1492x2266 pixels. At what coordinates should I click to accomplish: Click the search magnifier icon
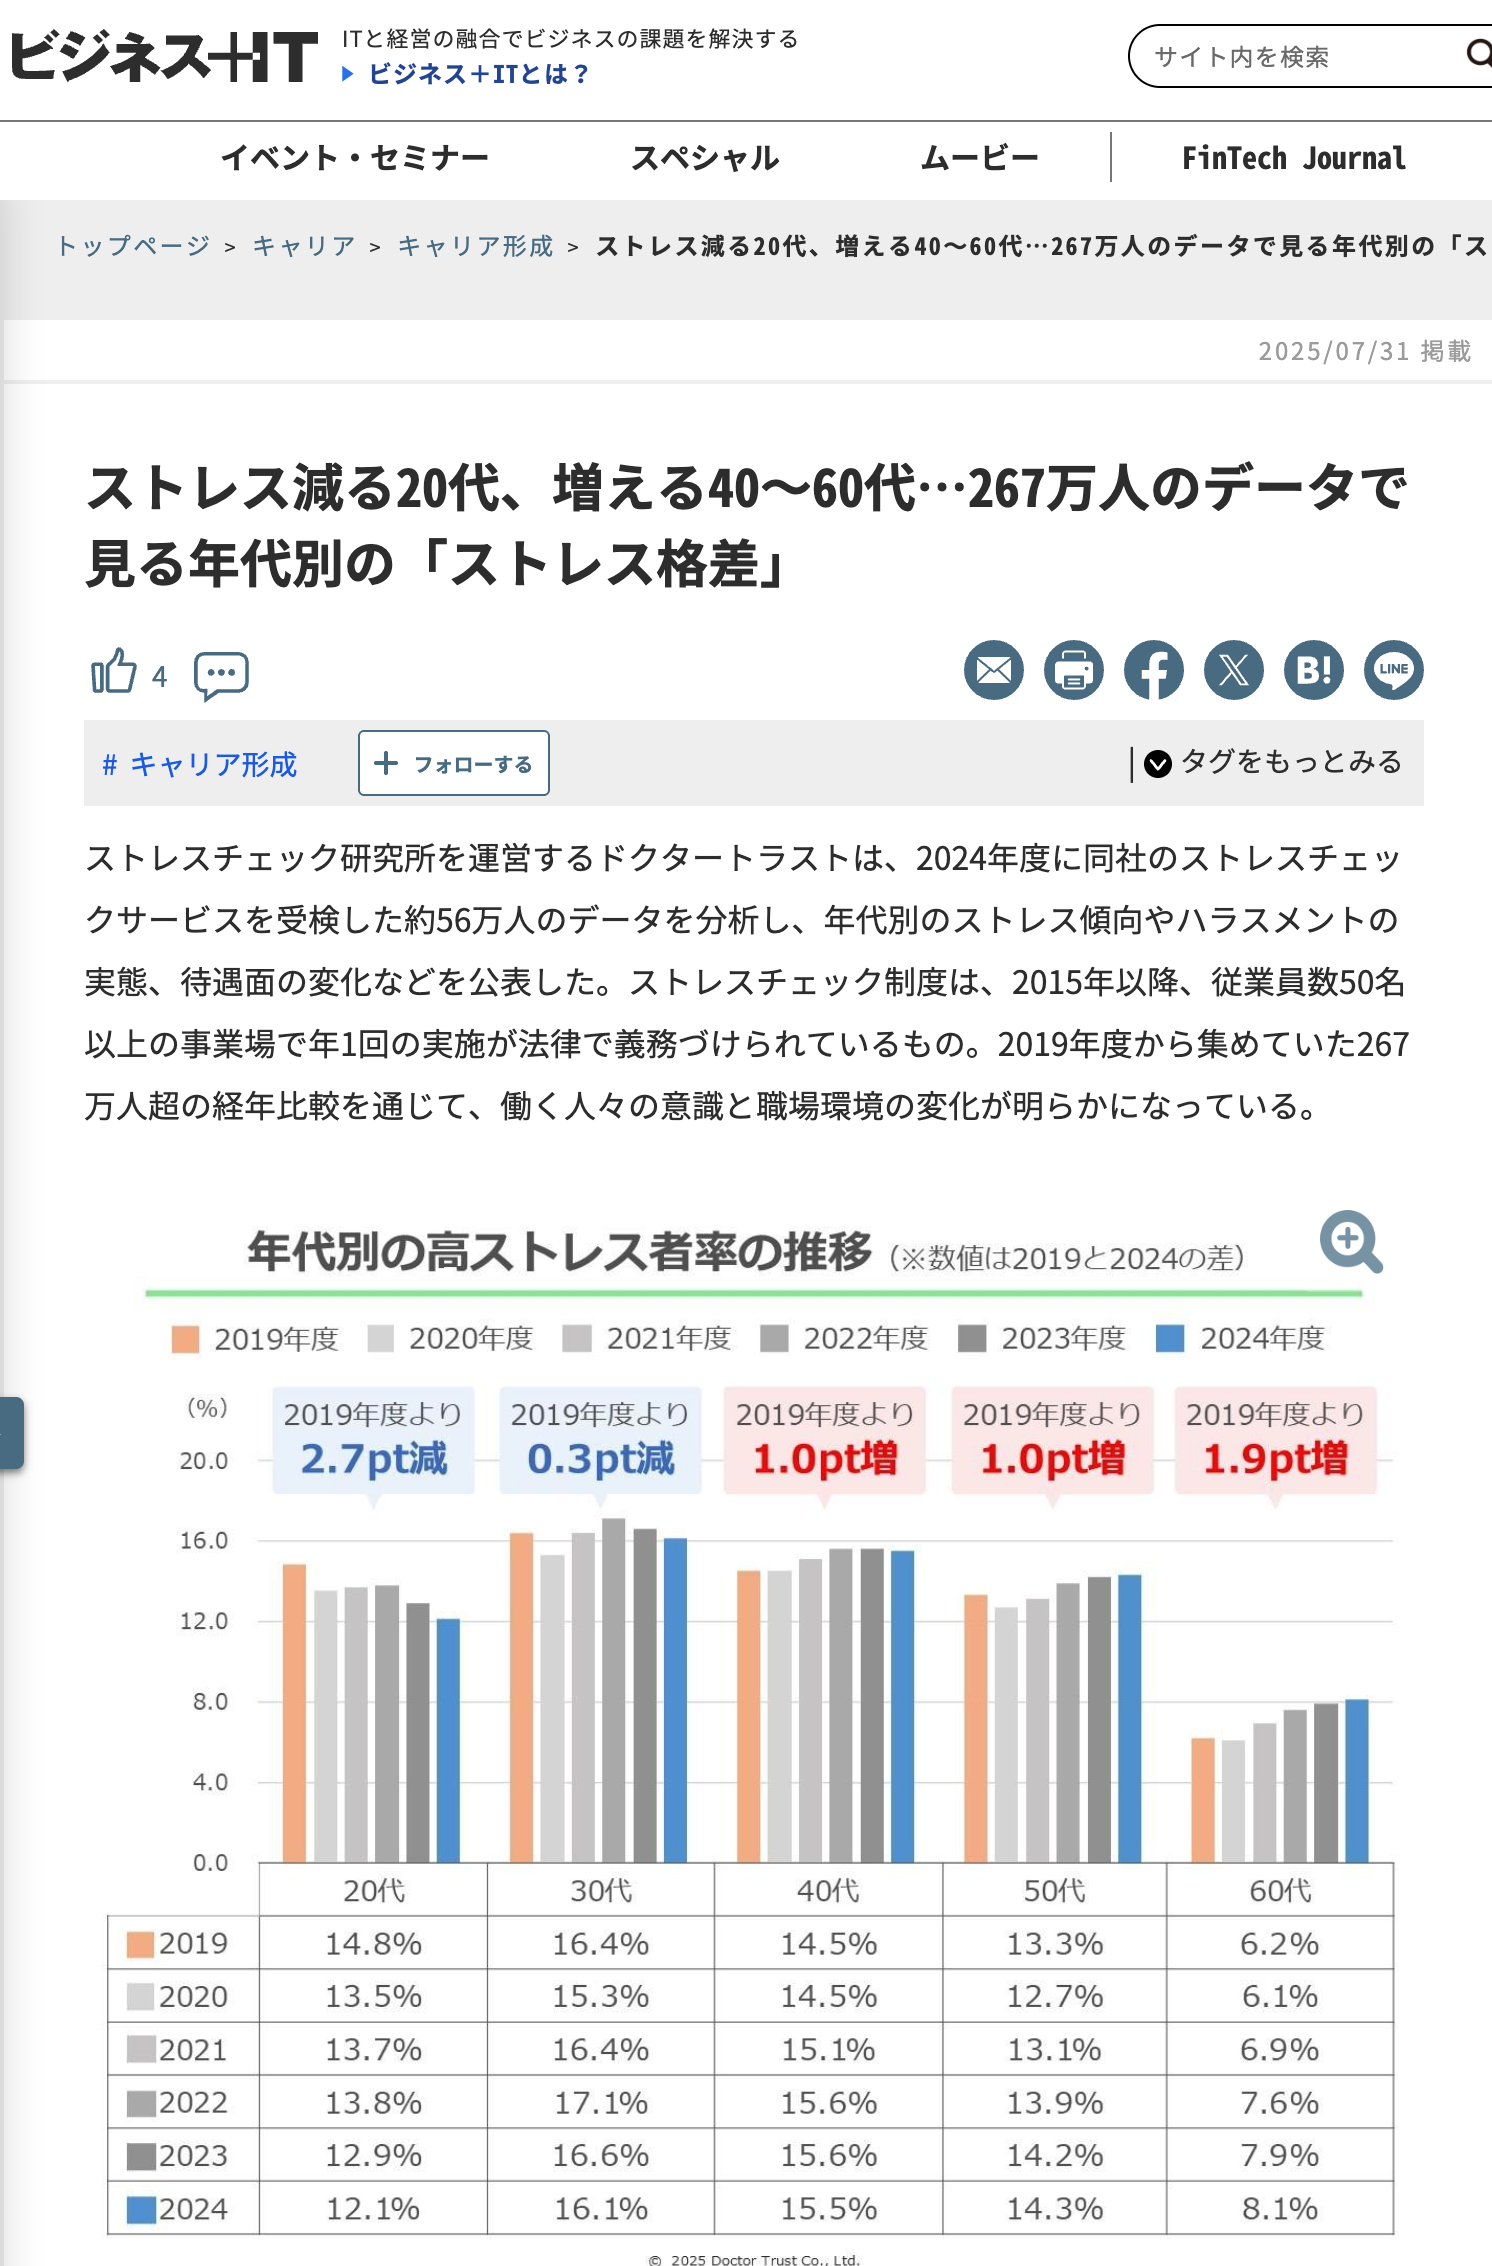point(1478,54)
